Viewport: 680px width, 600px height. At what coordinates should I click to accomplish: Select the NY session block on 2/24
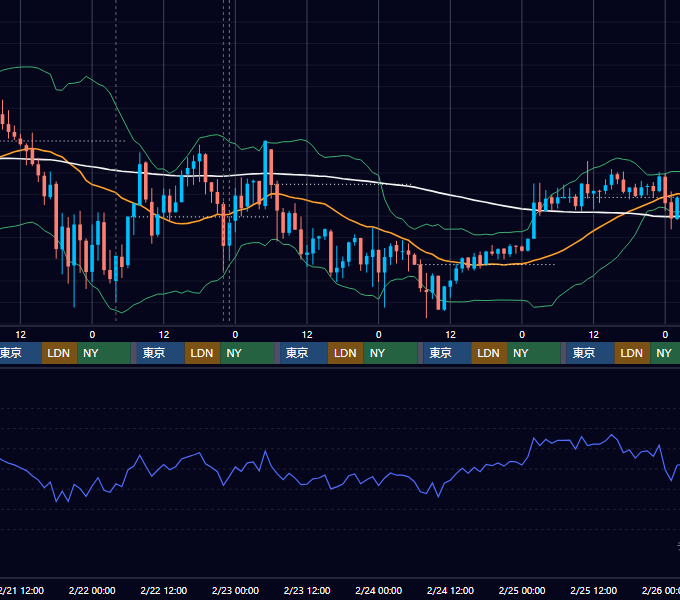pos(534,353)
